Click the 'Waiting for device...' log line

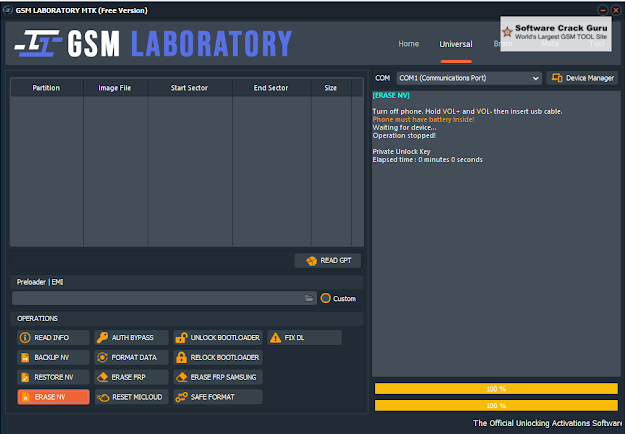click(x=404, y=128)
